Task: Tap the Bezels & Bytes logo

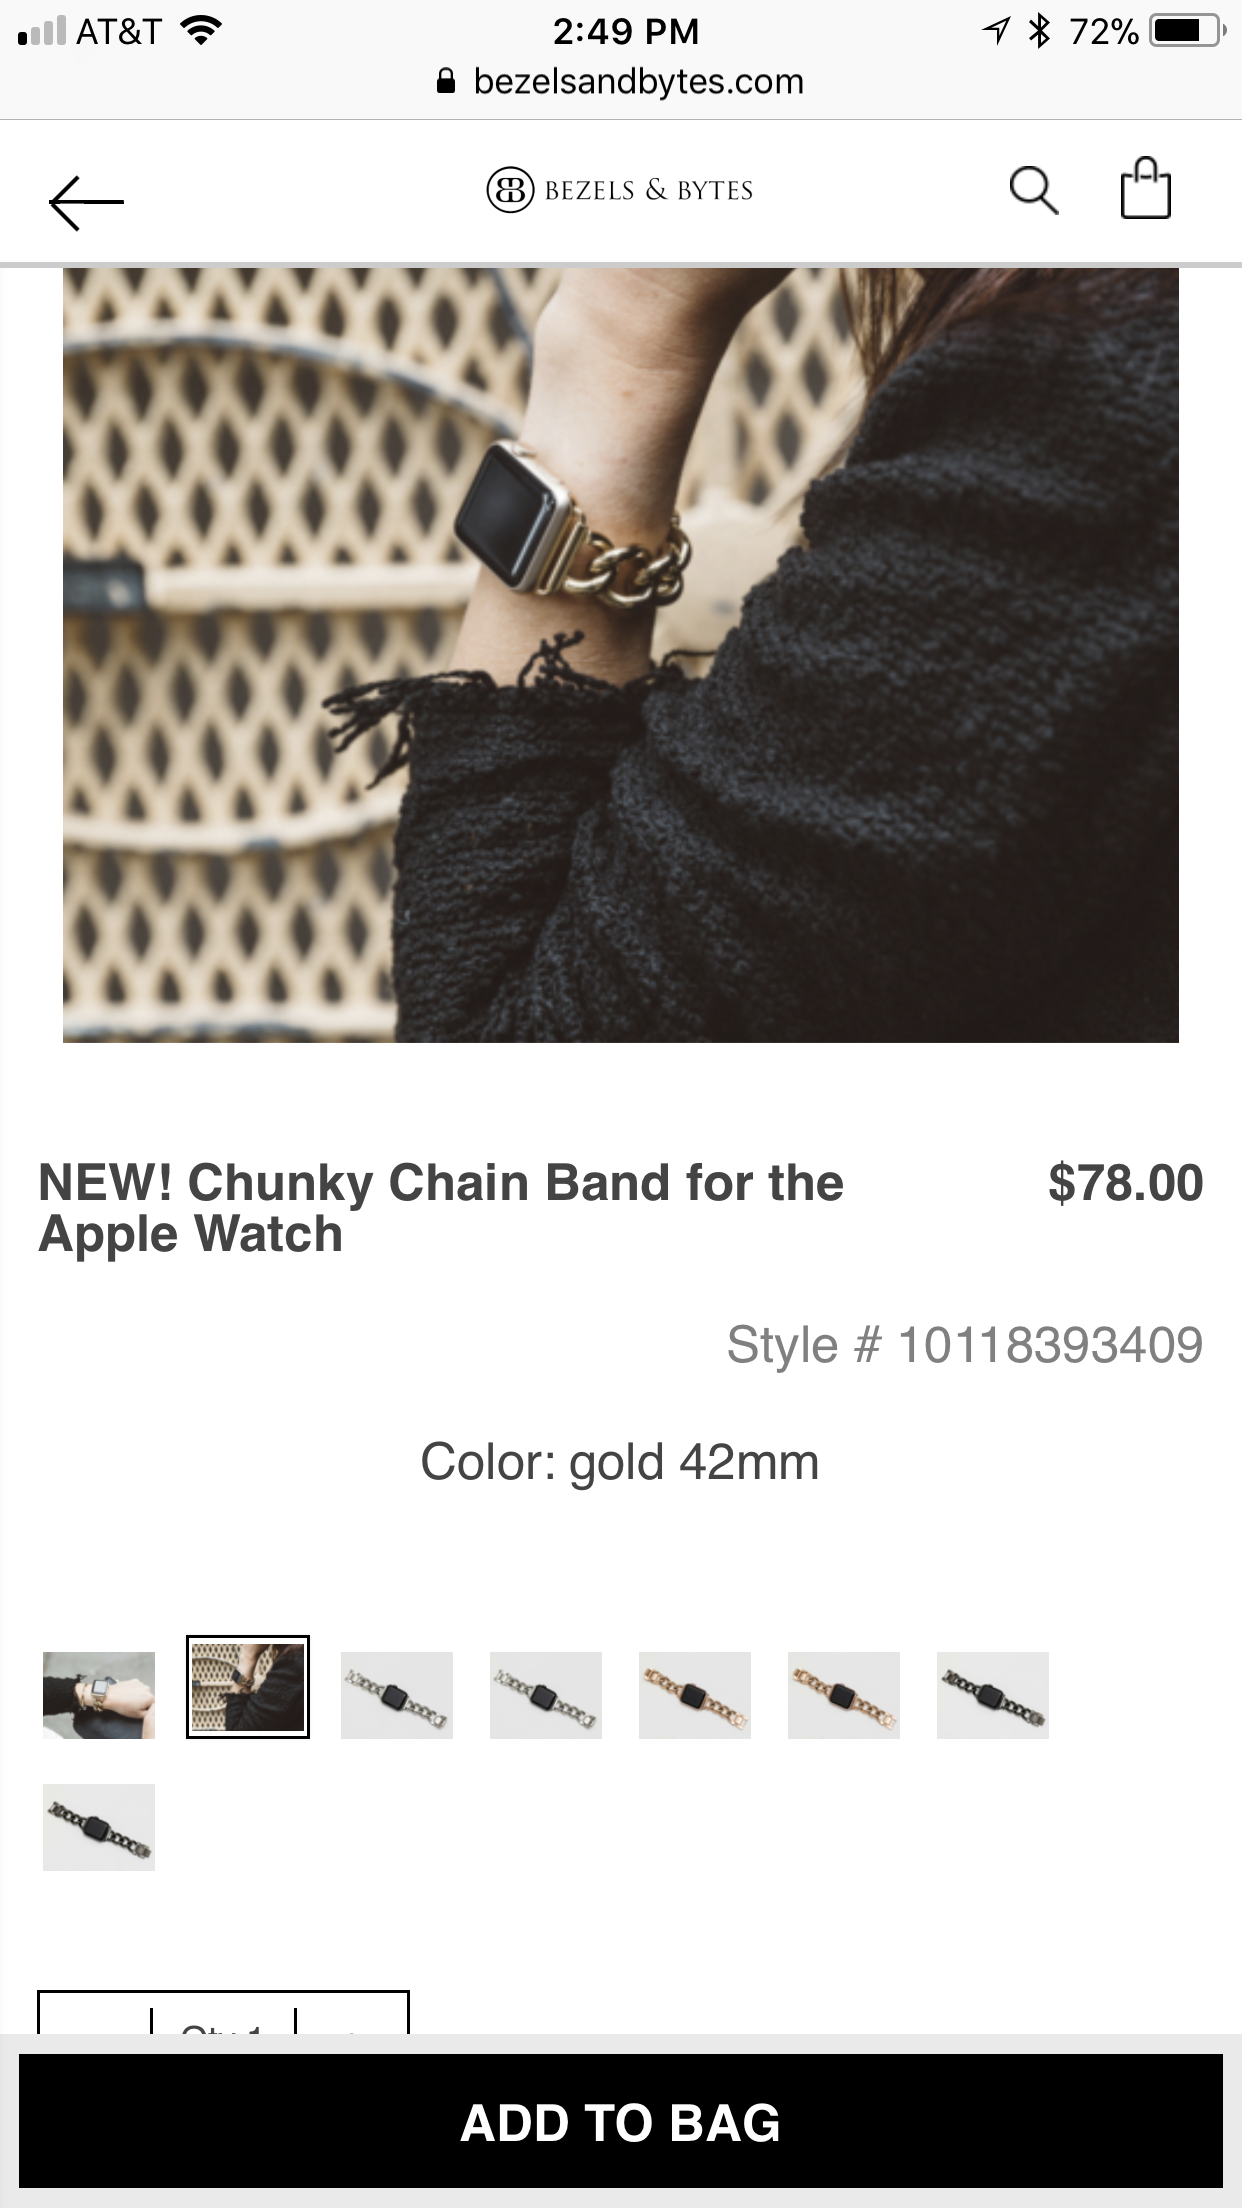Action: pos(620,190)
